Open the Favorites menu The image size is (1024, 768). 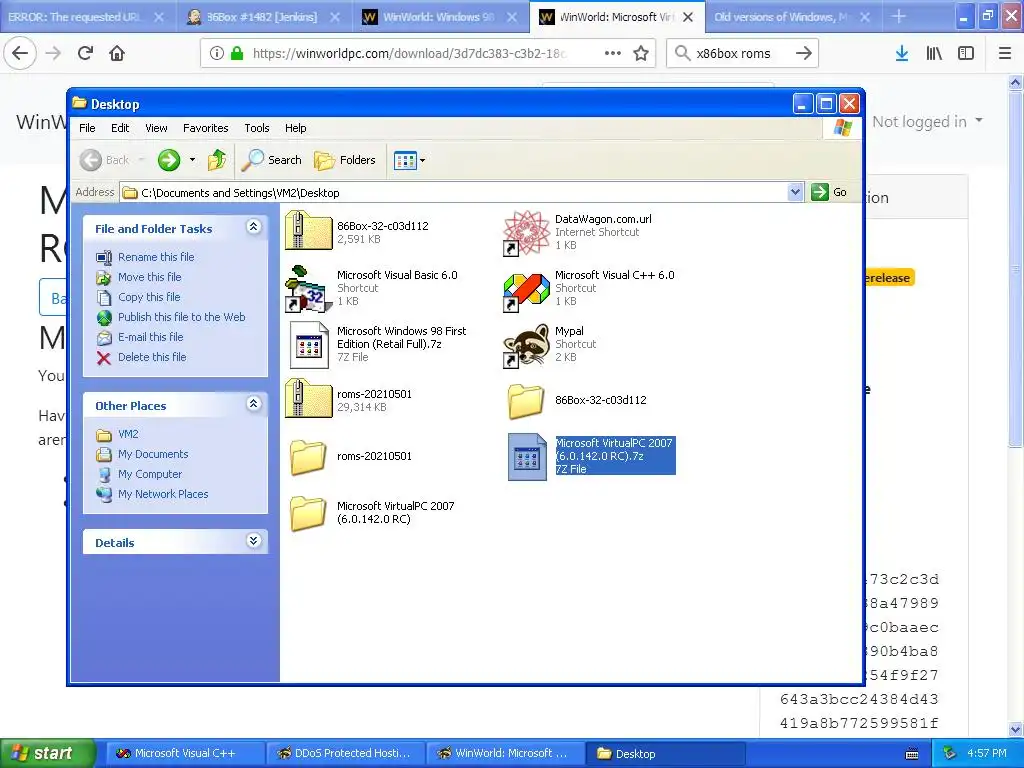tap(206, 128)
